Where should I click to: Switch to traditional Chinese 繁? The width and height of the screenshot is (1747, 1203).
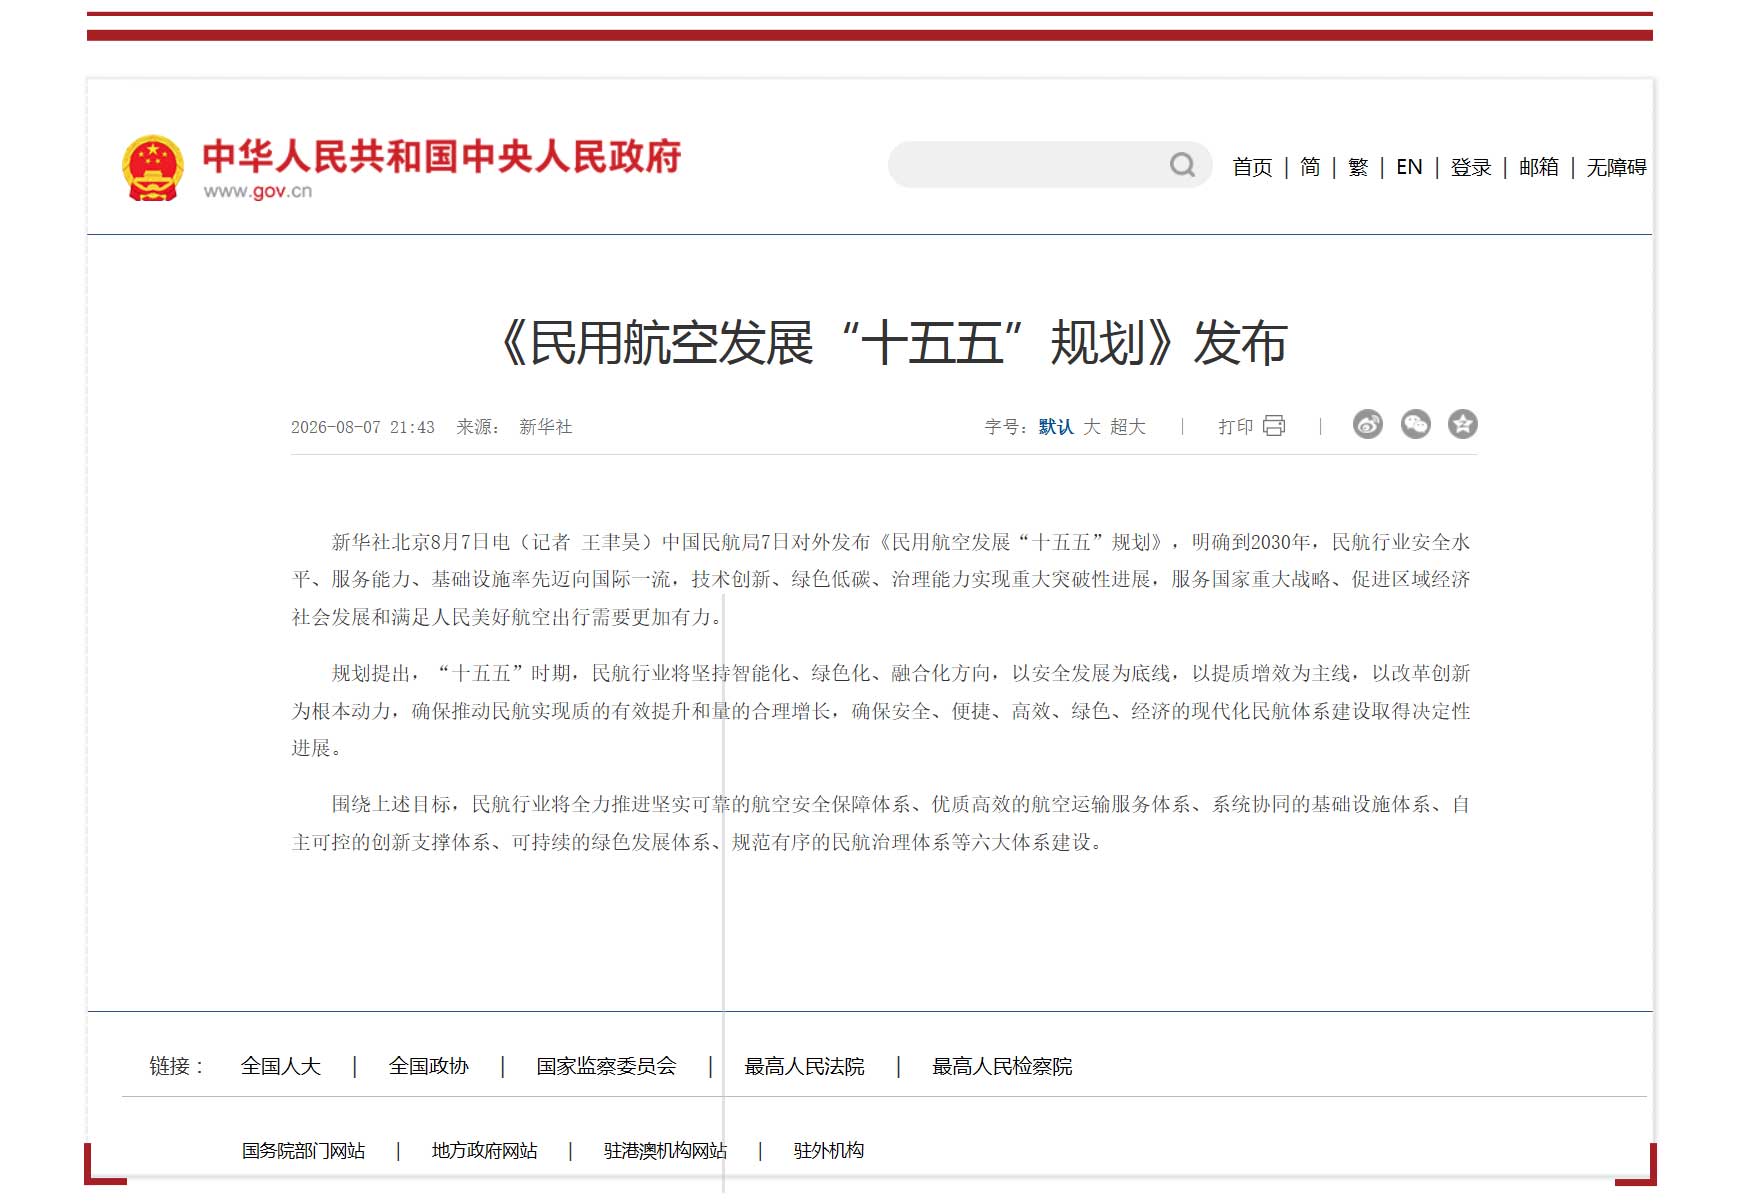click(1358, 167)
